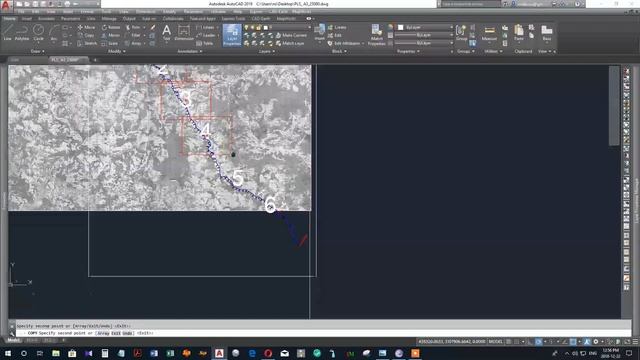Expand the Layers panel
The width and height of the screenshot is (640, 360).
[267, 51]
